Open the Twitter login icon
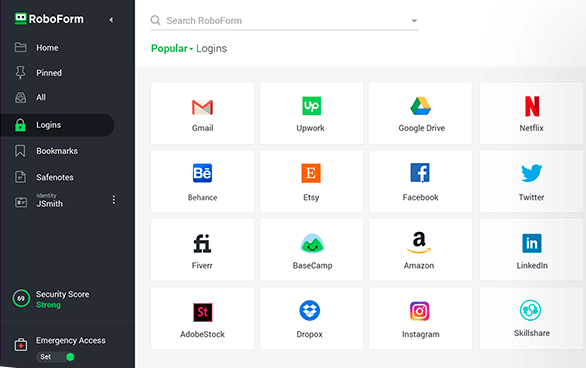586x368 pixels. [x=531, y=173]
